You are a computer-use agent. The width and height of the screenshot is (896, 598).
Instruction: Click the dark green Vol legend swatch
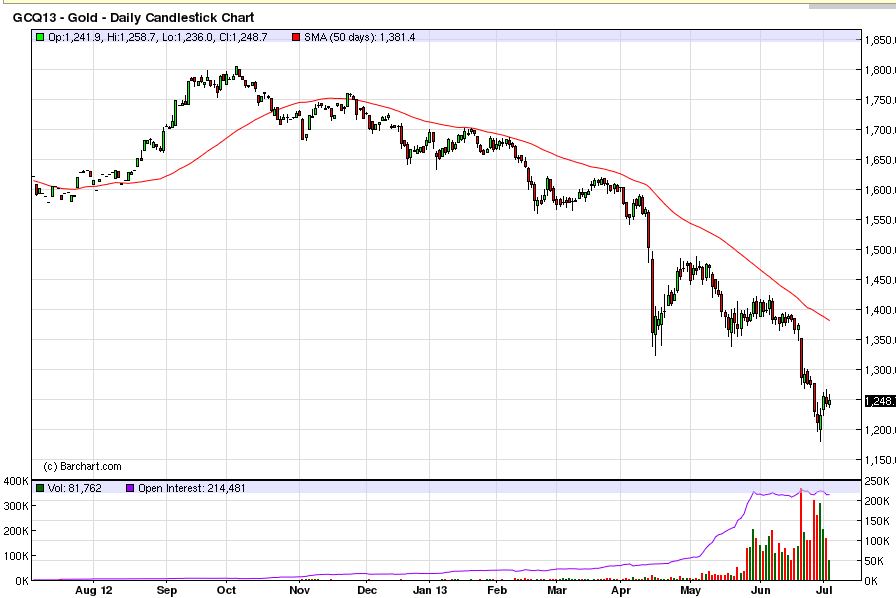39,488
